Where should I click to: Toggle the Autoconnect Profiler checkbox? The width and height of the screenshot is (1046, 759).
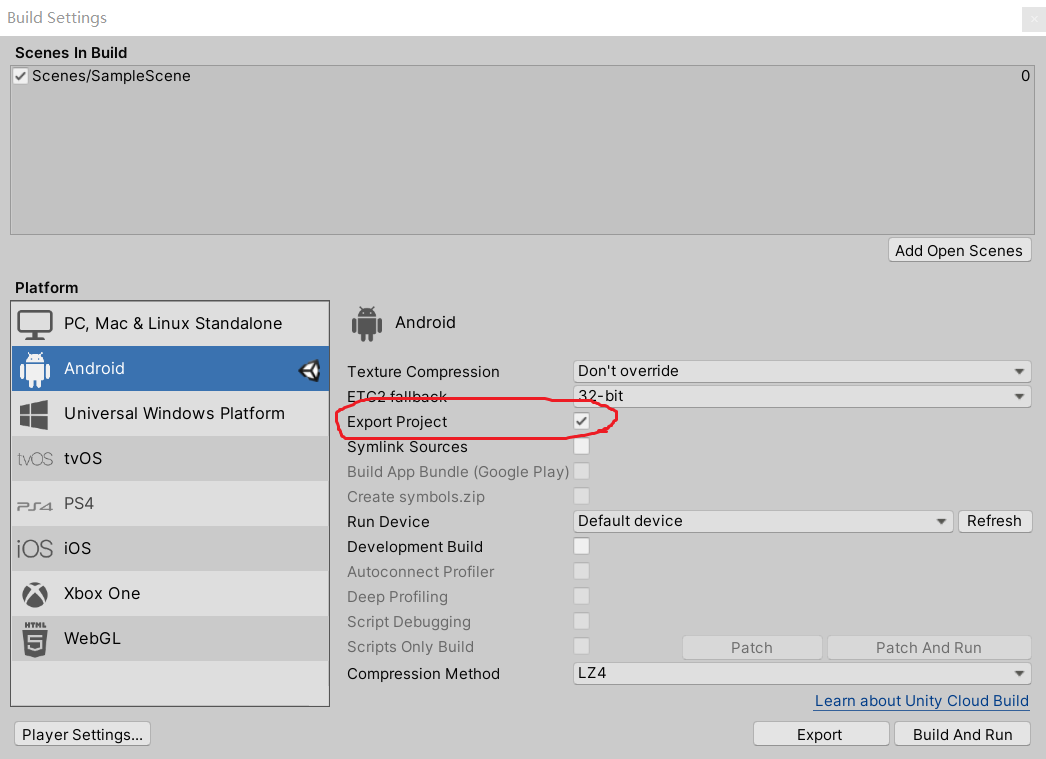[582, 571]
